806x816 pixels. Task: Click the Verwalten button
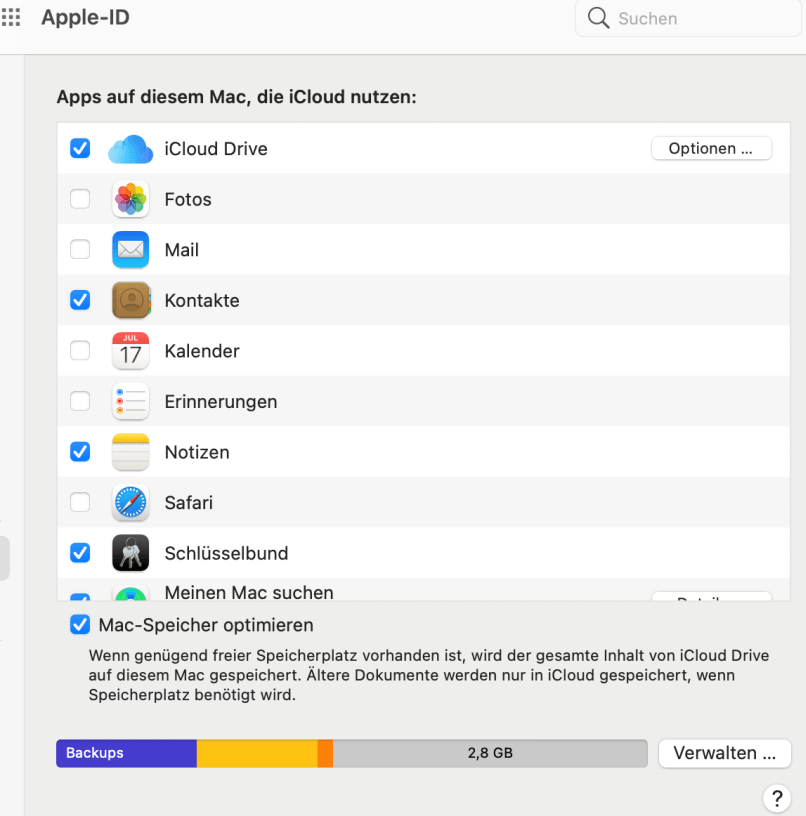pos(724,753)
